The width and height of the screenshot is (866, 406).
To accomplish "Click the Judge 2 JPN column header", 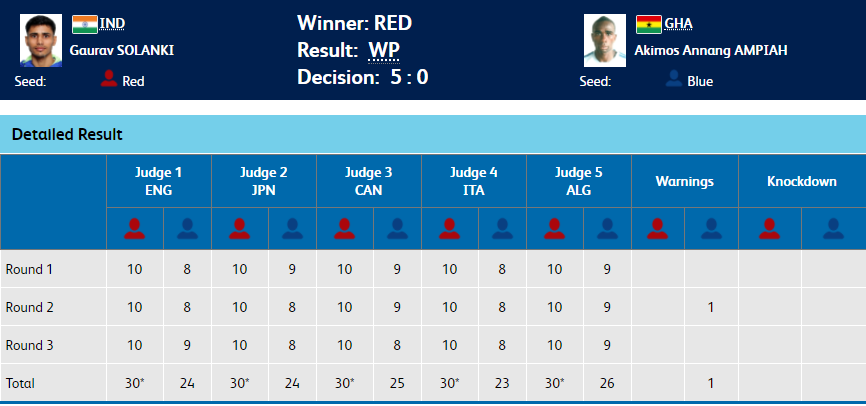I will 265,180.
